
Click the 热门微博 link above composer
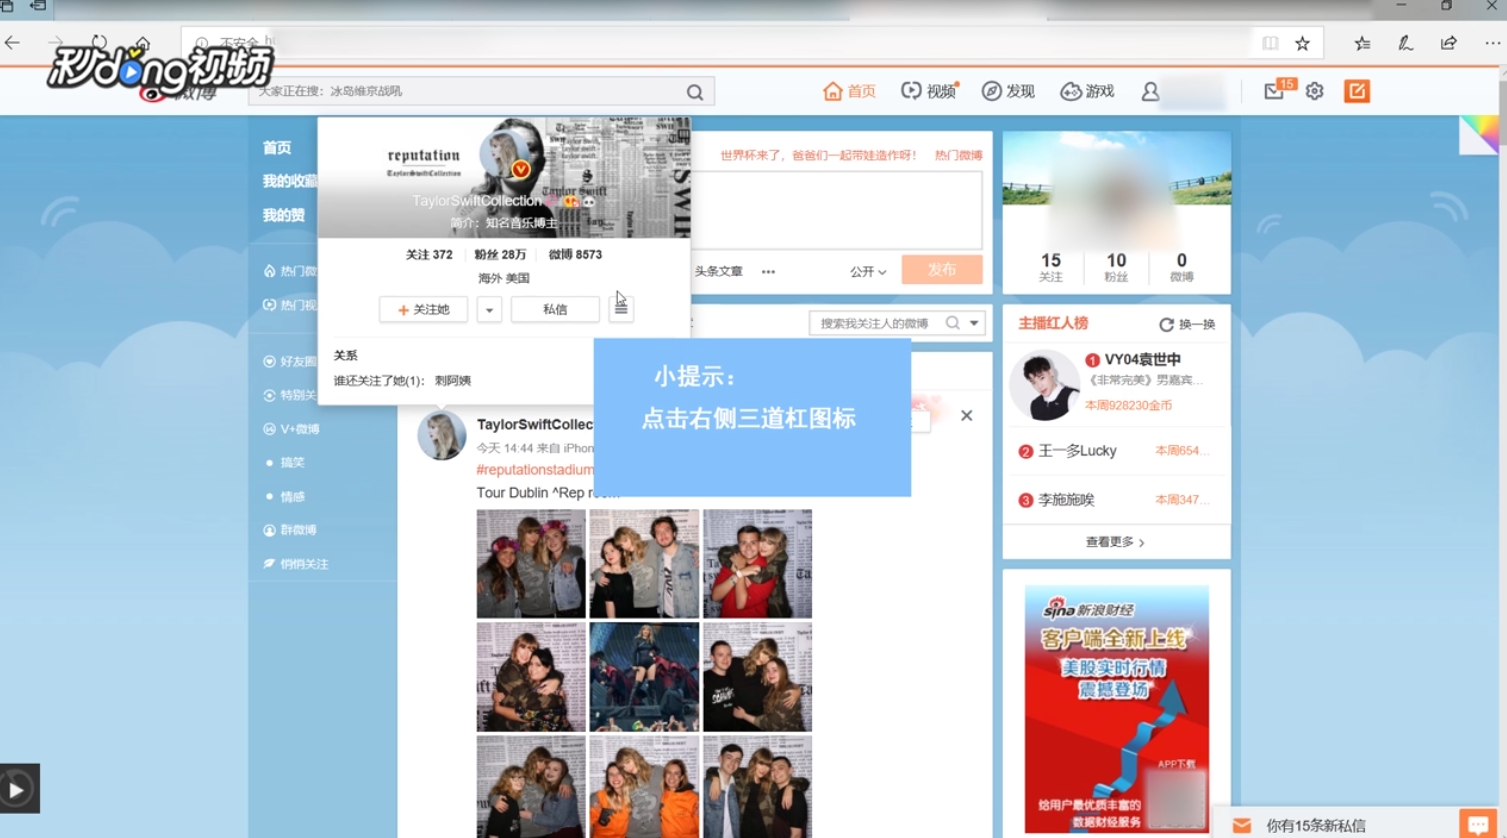point(958,155)
